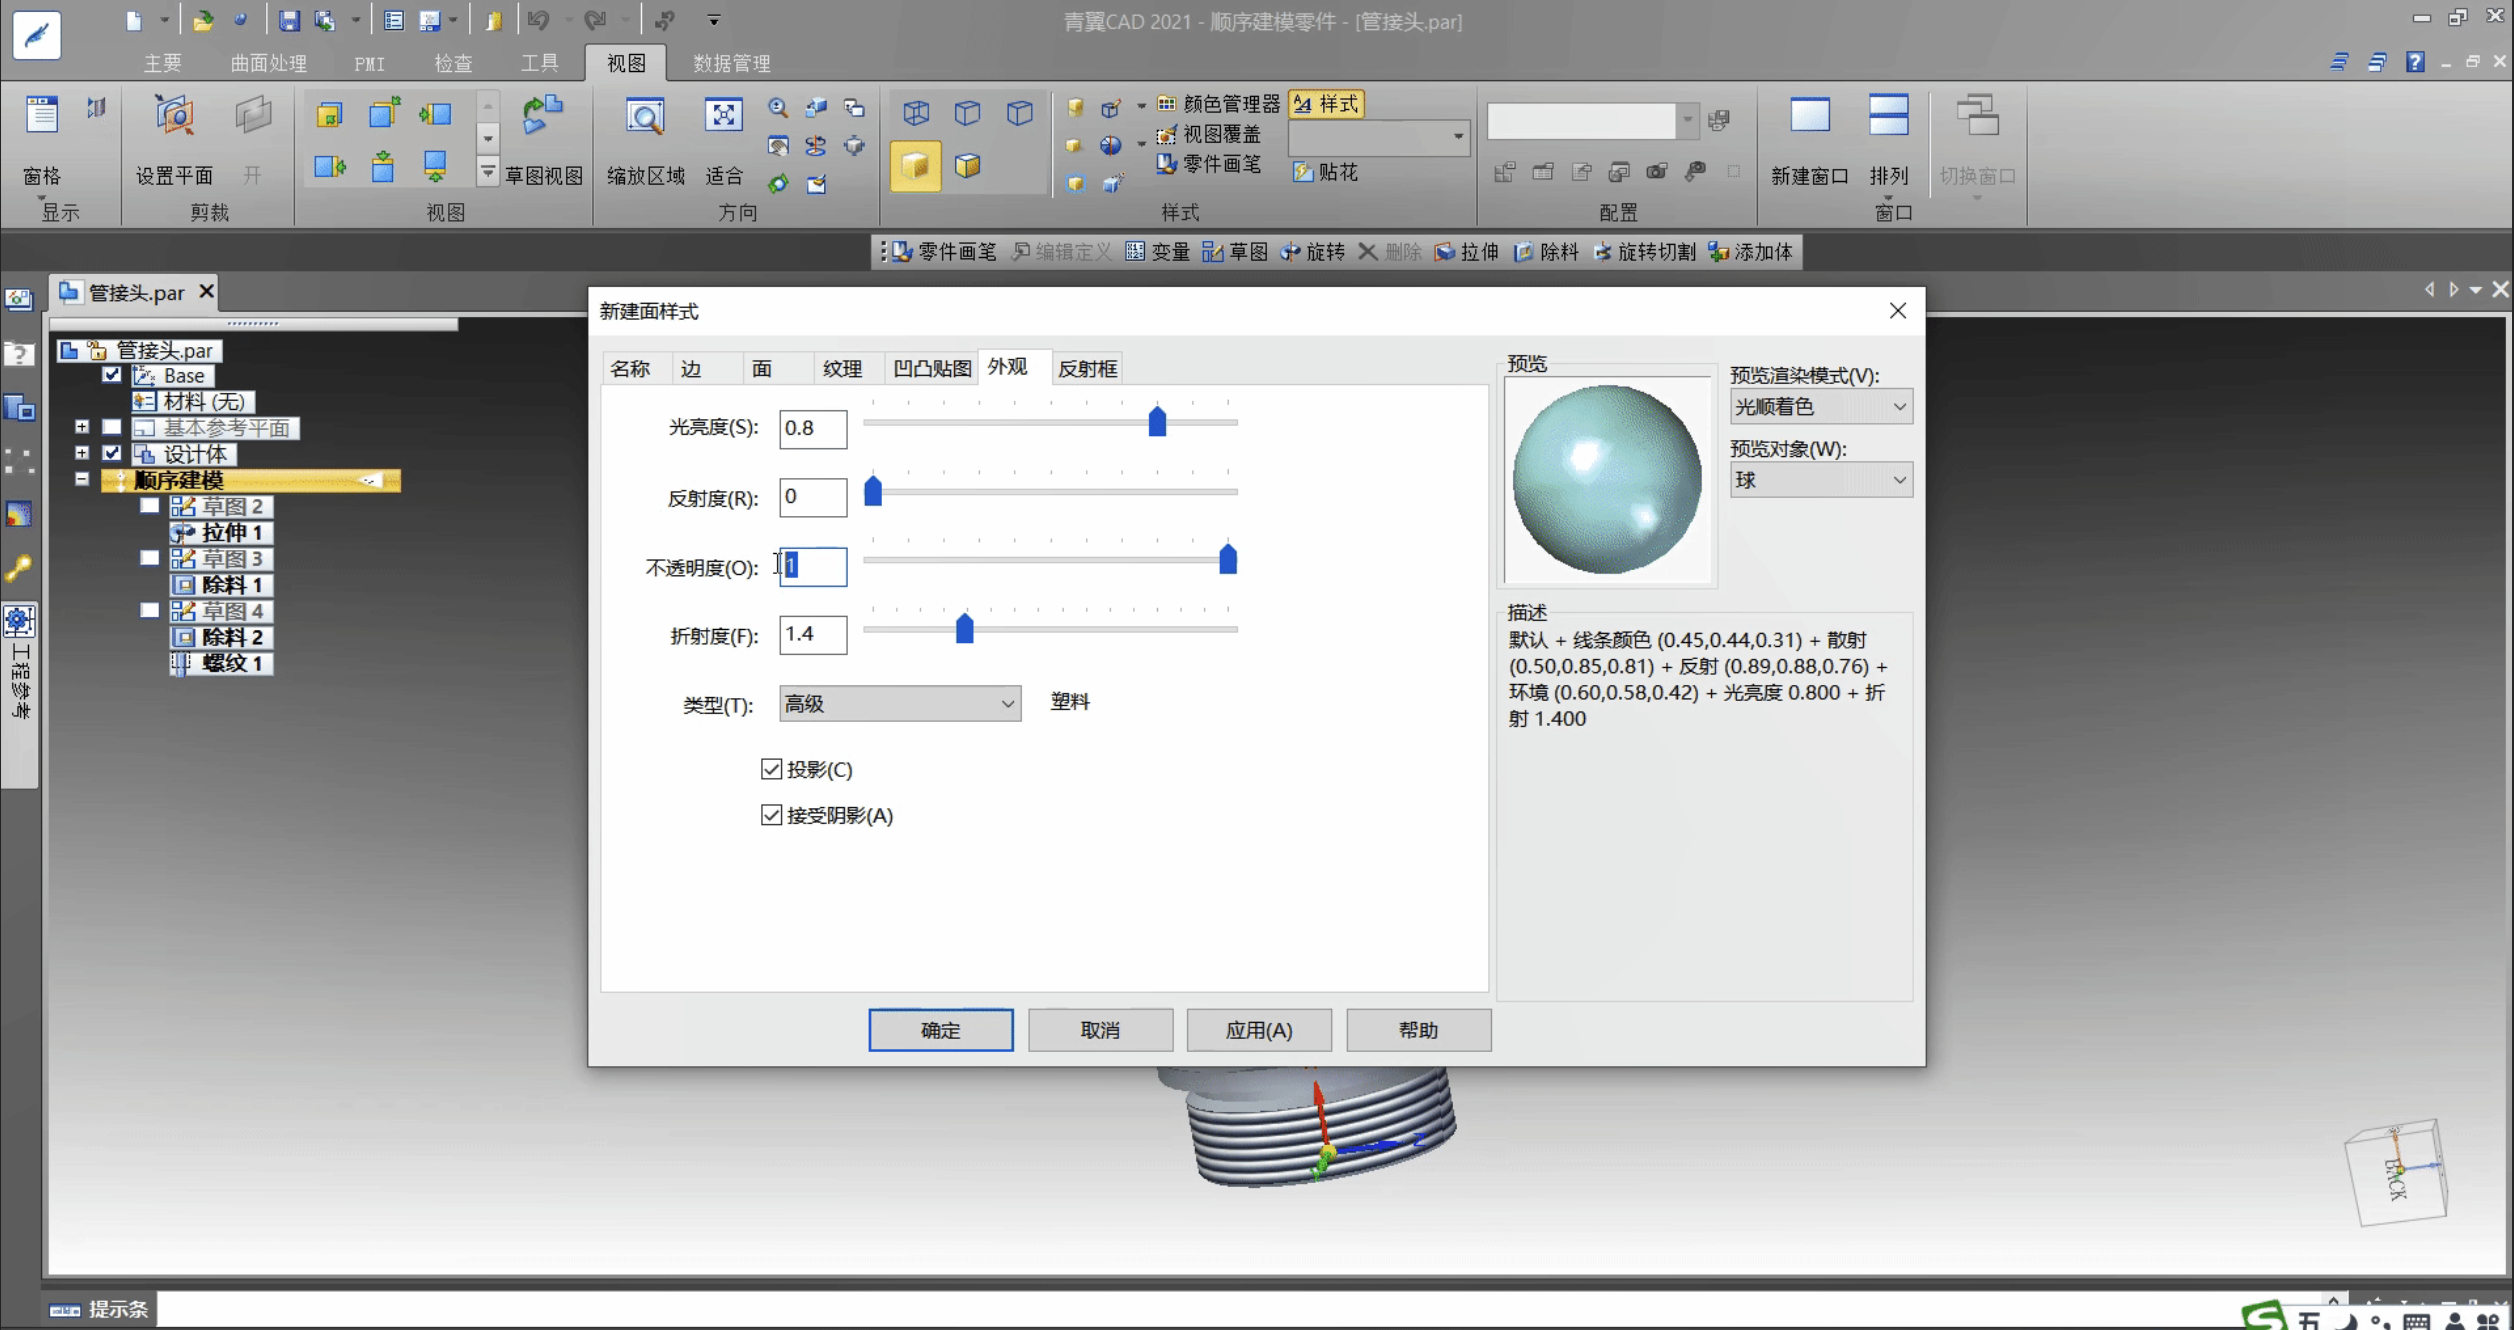Click the 帮助 help button
Image resolution: width=2514 pixels, height=1330 pixels.
pos(1418,1030)
